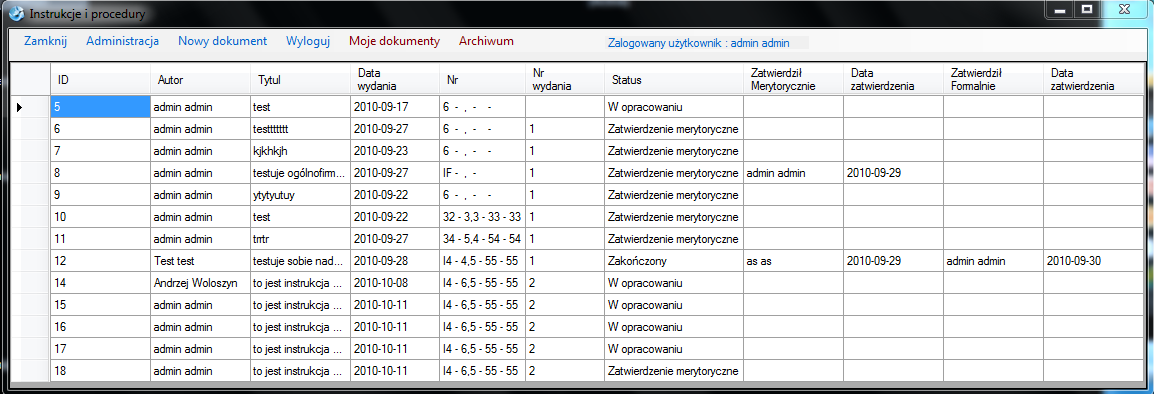Select the ID cell with value 15
1154x394 pixels.
pos(100,304)
